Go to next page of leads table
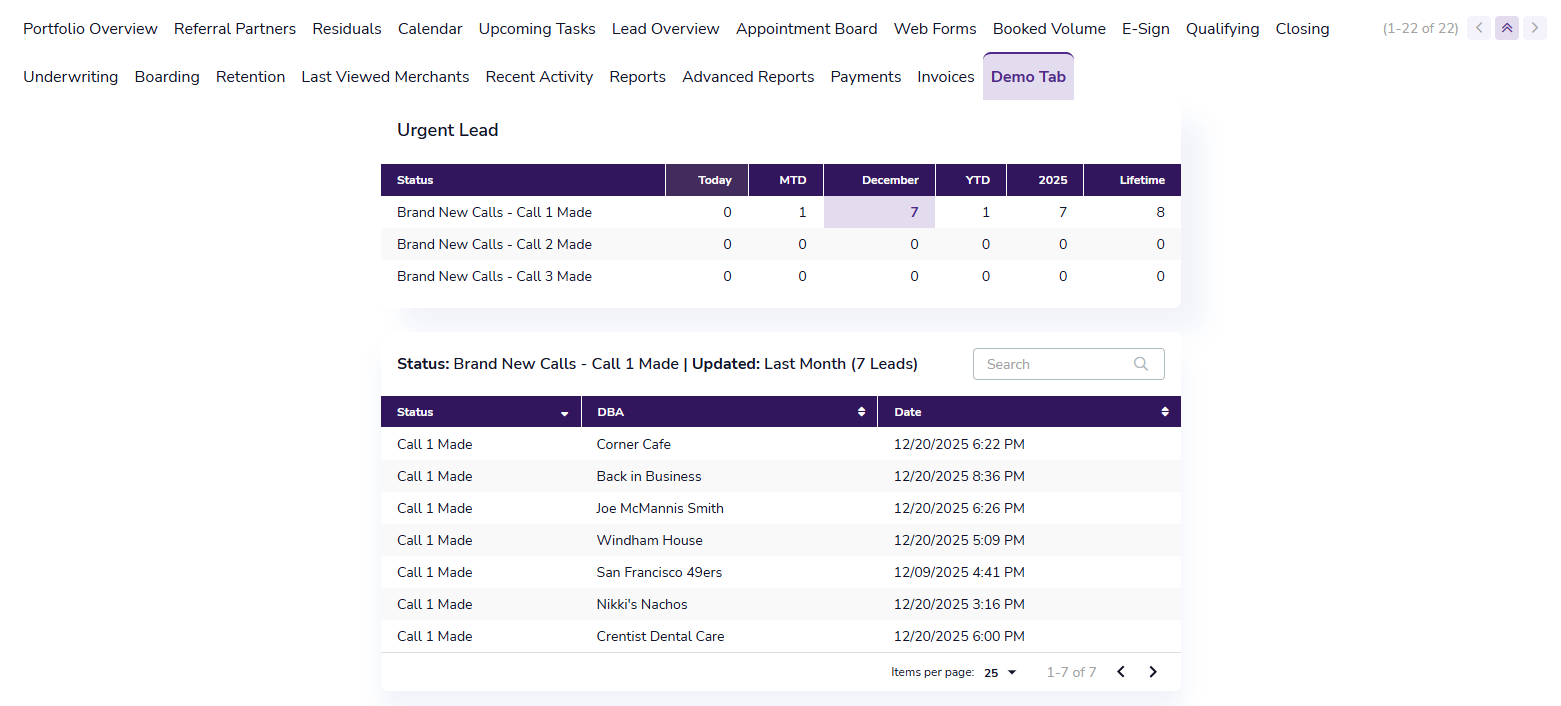This screenshot has height=706, width=1561. [1153, 672]
